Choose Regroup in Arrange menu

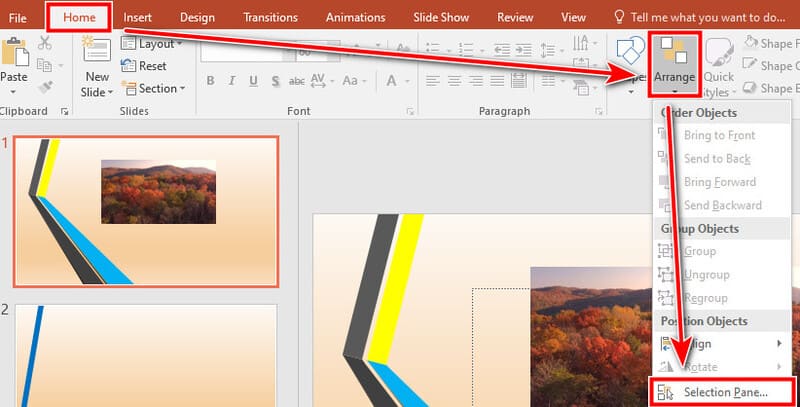pos(722,298)
